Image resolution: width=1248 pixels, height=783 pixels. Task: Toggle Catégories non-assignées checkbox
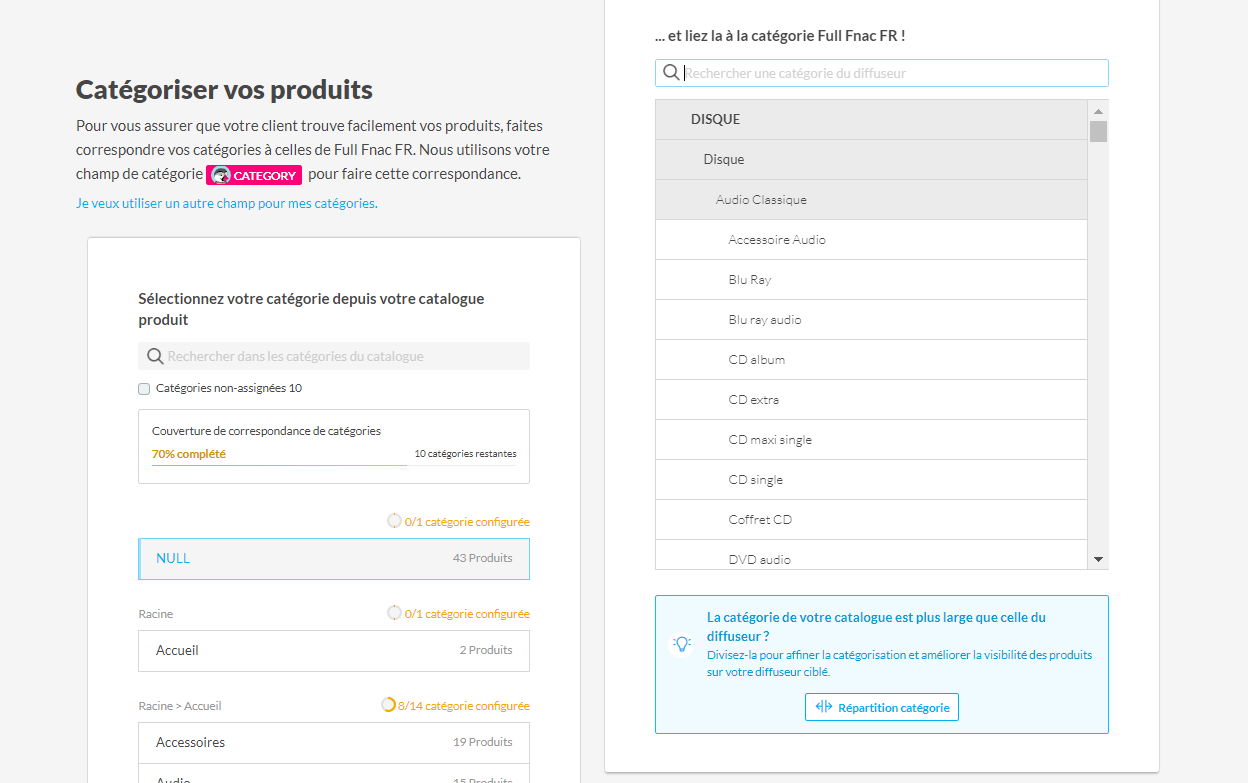click(x=144, y=389)
